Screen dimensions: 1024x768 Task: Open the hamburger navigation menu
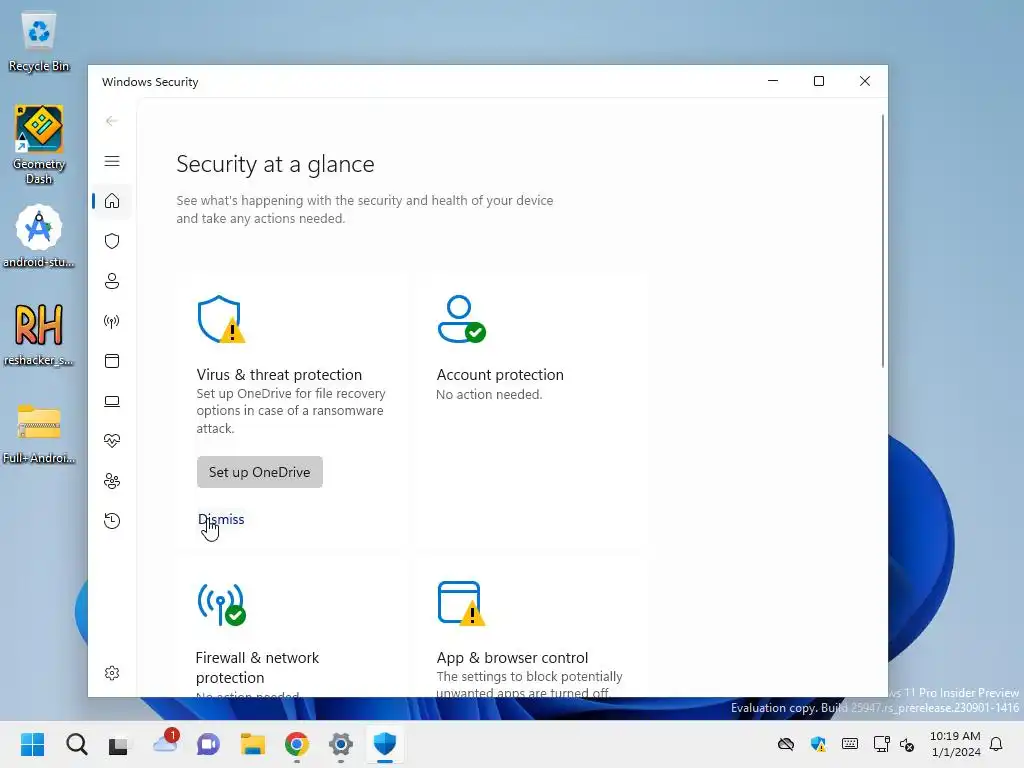click(112, 161)
